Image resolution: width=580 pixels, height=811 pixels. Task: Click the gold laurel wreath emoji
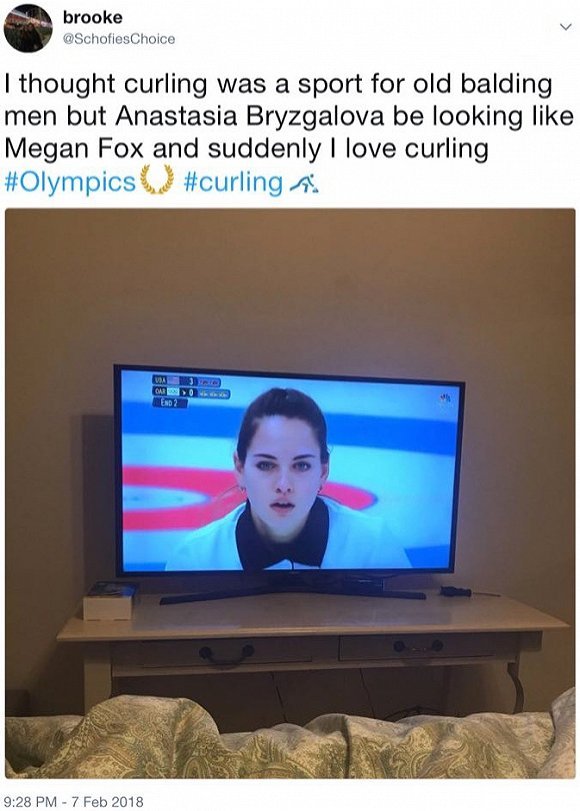(157, 179)
